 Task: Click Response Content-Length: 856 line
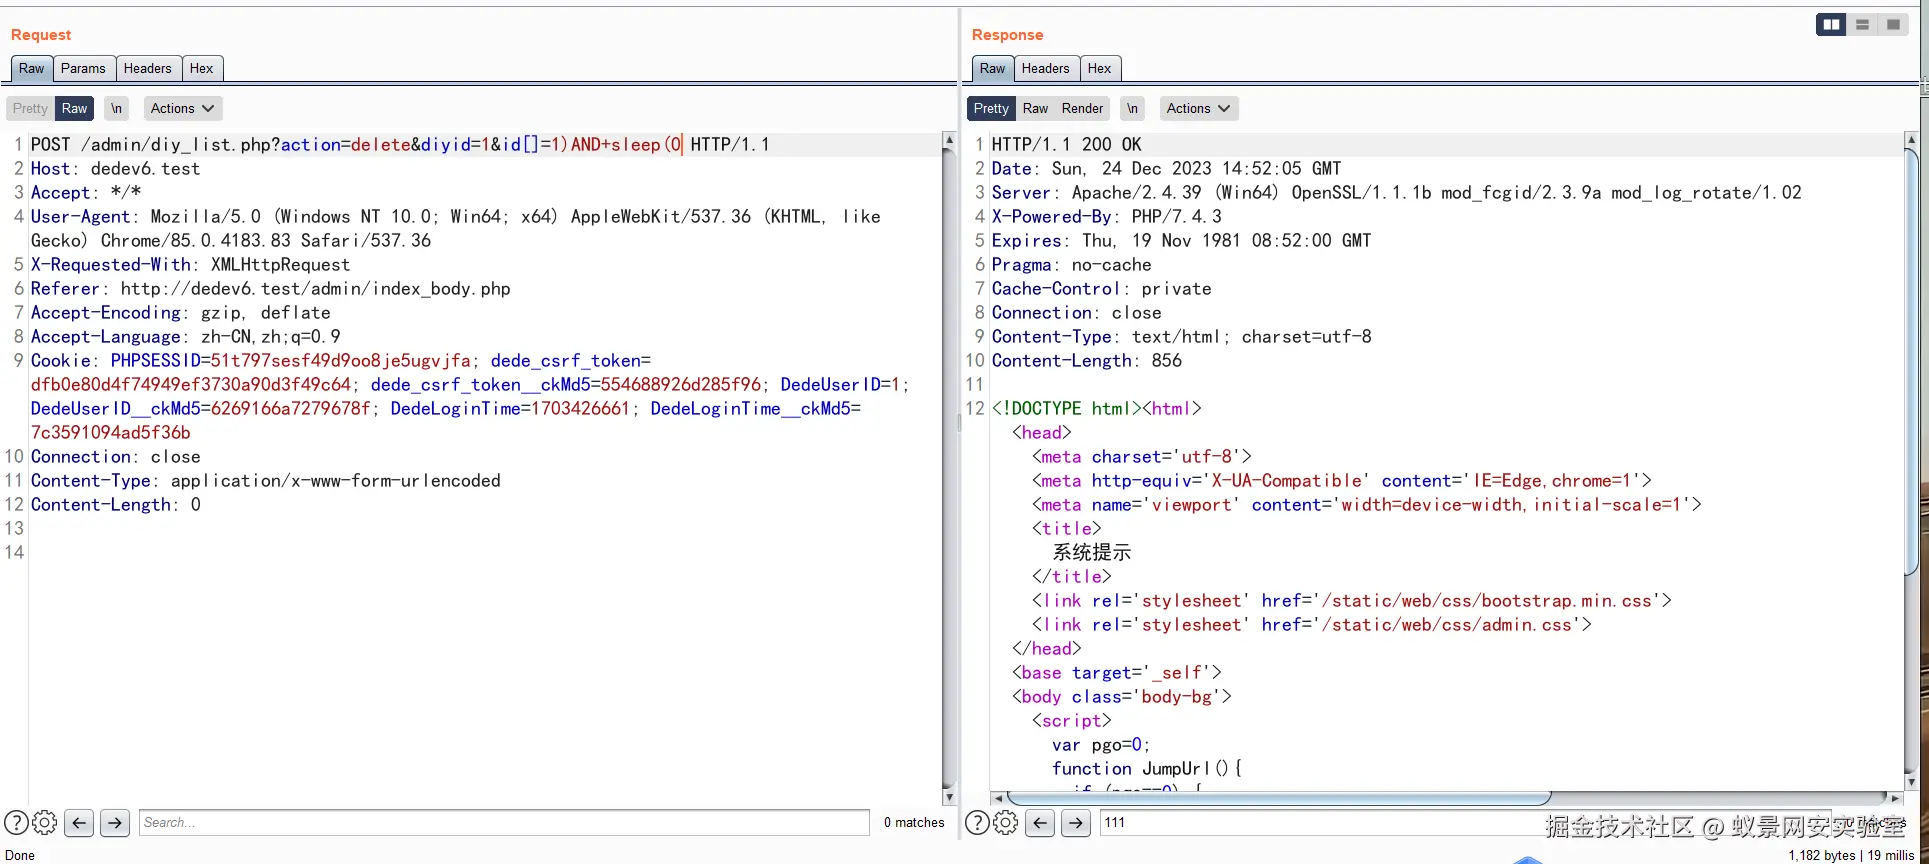coord(1086,361)
